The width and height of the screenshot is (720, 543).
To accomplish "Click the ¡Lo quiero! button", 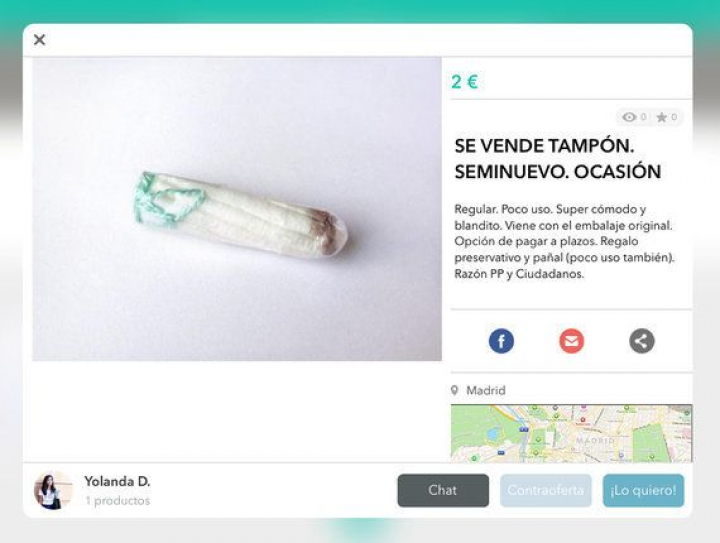I will pos(643,490).
